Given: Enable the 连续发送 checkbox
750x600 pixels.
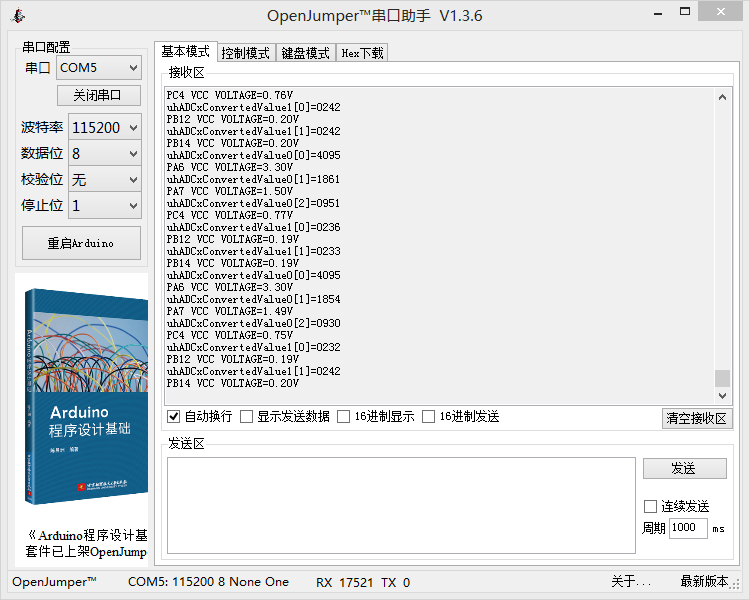Looking at the screenshot, I should (x=651, y=506).
